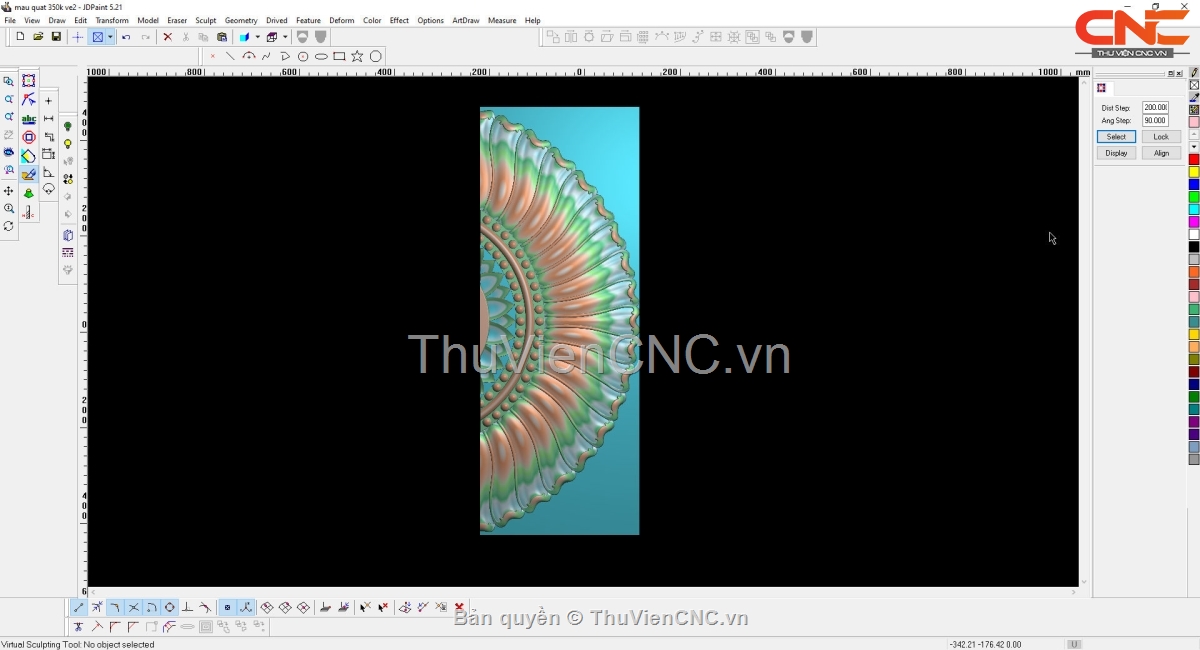Save the document with the floppy disk icon
The width and height of the screenshot is (1200, 650).
56,37
